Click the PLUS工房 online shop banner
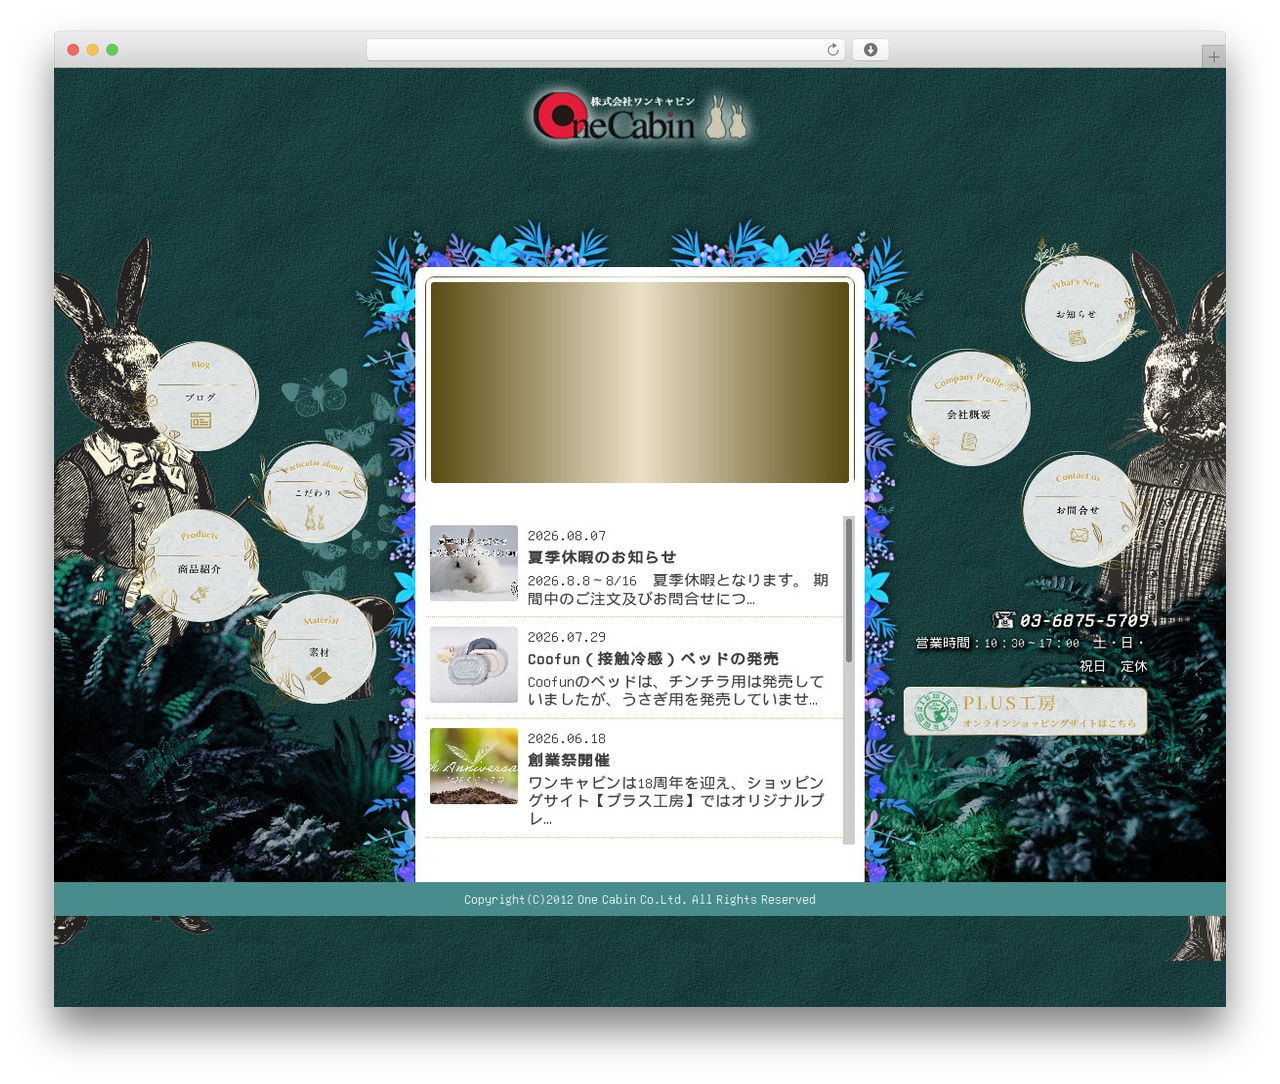This screenshot has height=1084, width=1280. coord(1025,712)
